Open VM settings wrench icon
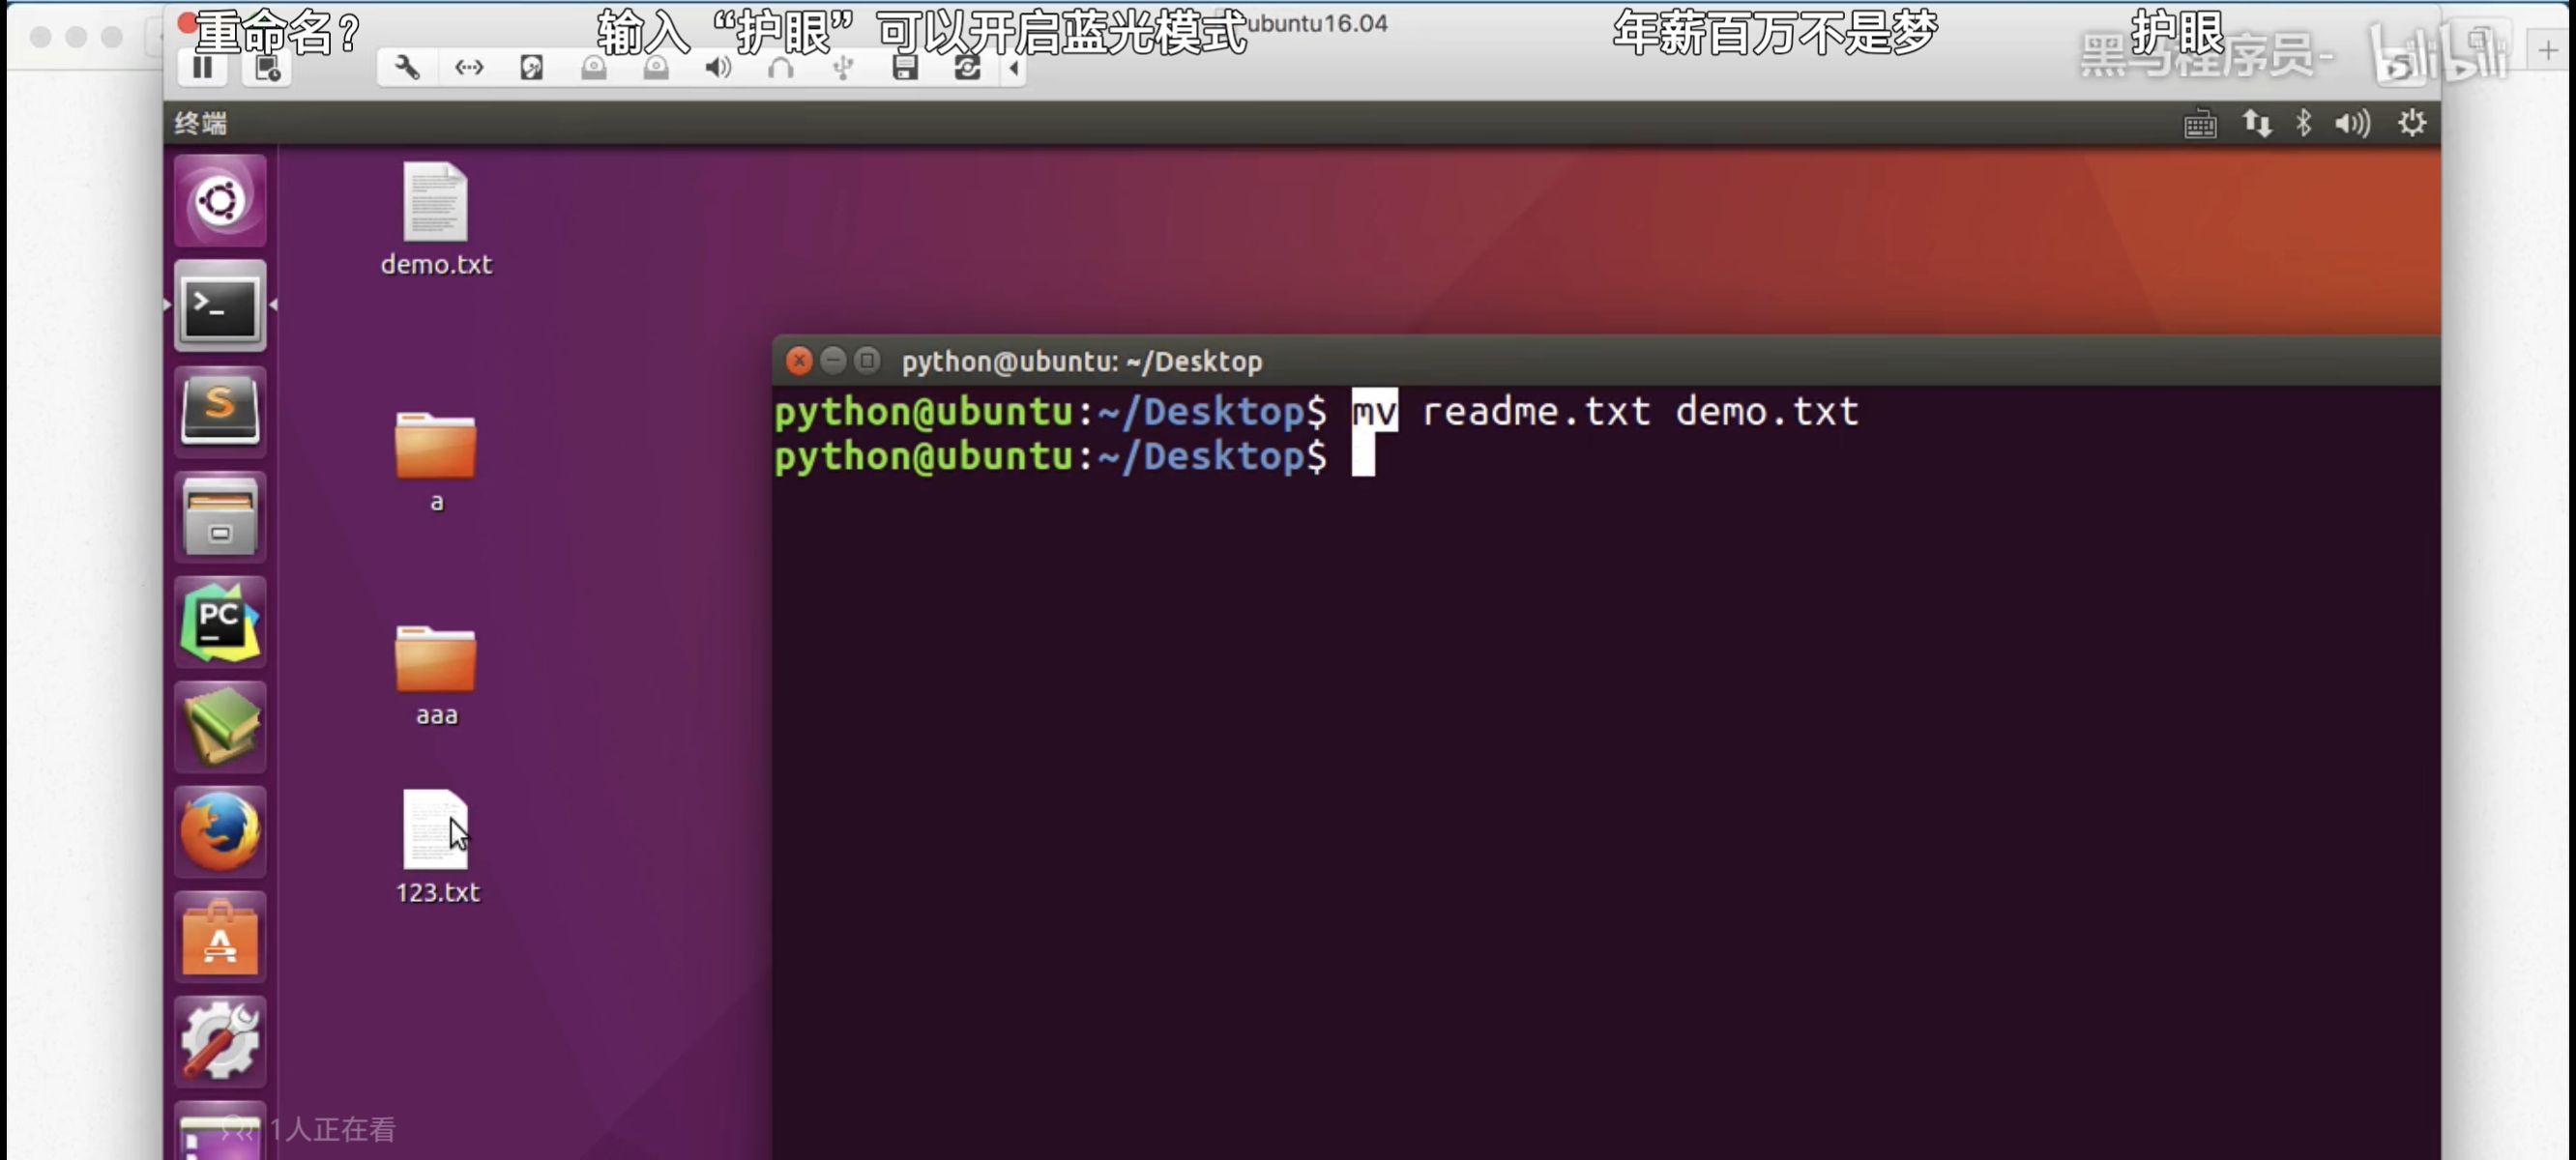Image resolution: width=2576 pixels, height=1160 pixels. click(406, 68)
